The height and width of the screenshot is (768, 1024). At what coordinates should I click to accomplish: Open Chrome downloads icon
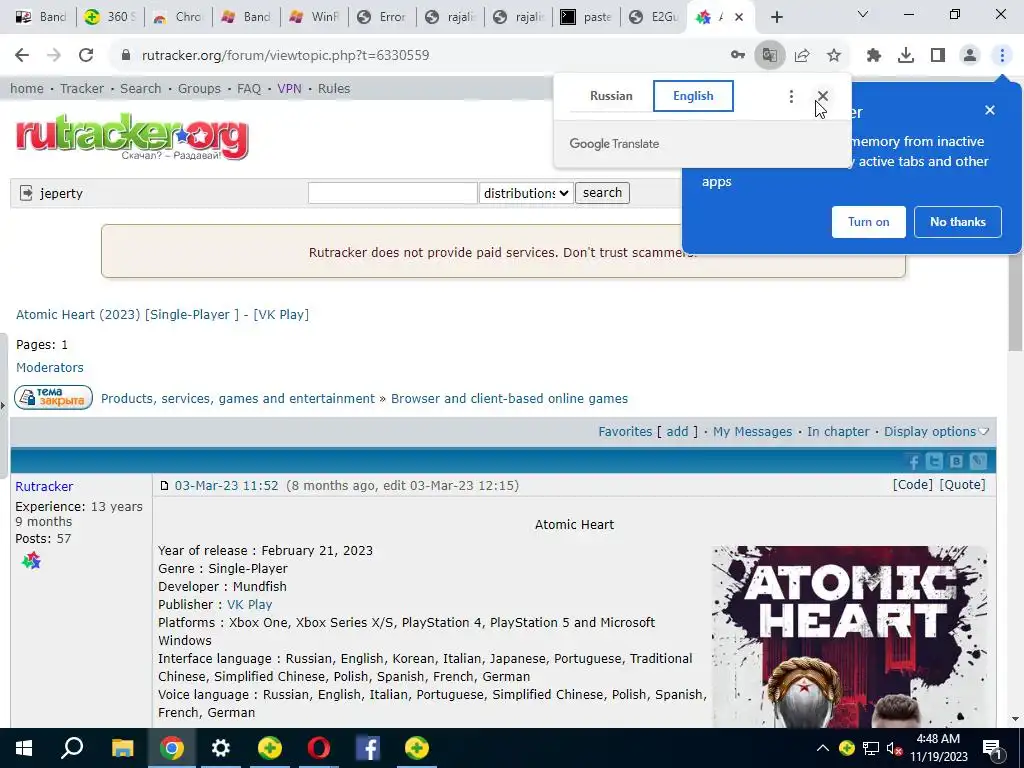906,56
